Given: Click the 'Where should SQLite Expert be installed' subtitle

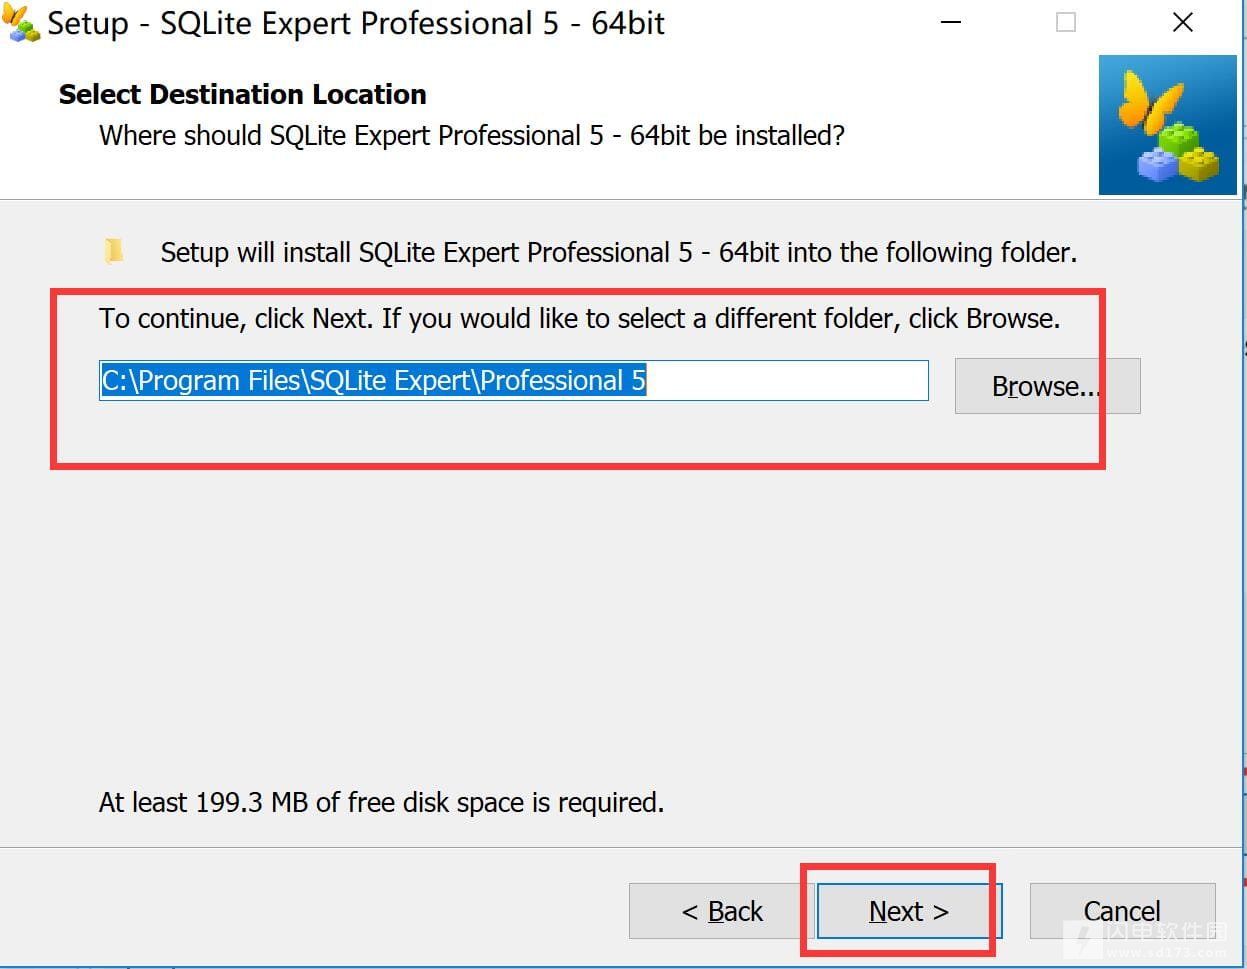Looking at the screenshot, I should (x=471, y=135).
